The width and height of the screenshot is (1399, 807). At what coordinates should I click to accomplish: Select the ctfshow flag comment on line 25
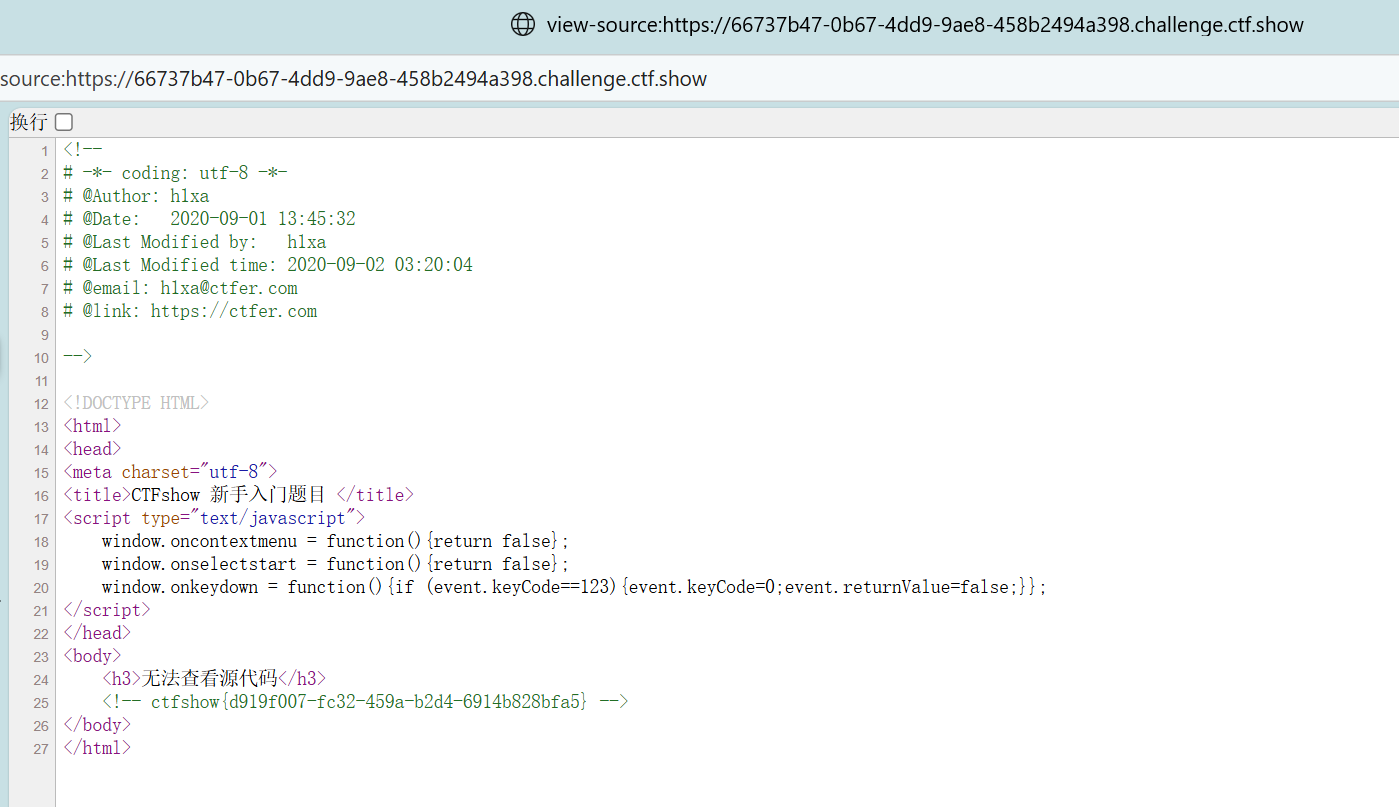365,702
